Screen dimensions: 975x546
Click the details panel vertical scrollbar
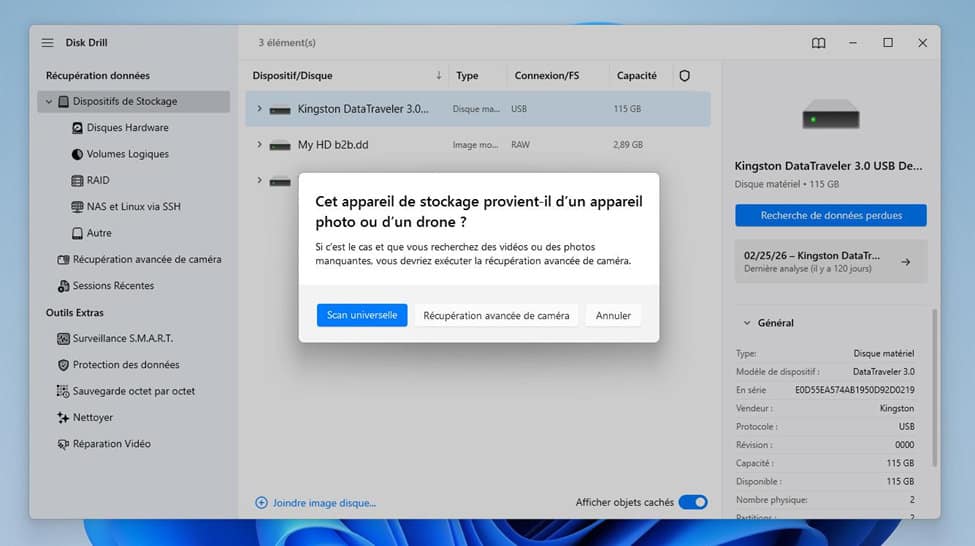point(934,387)
